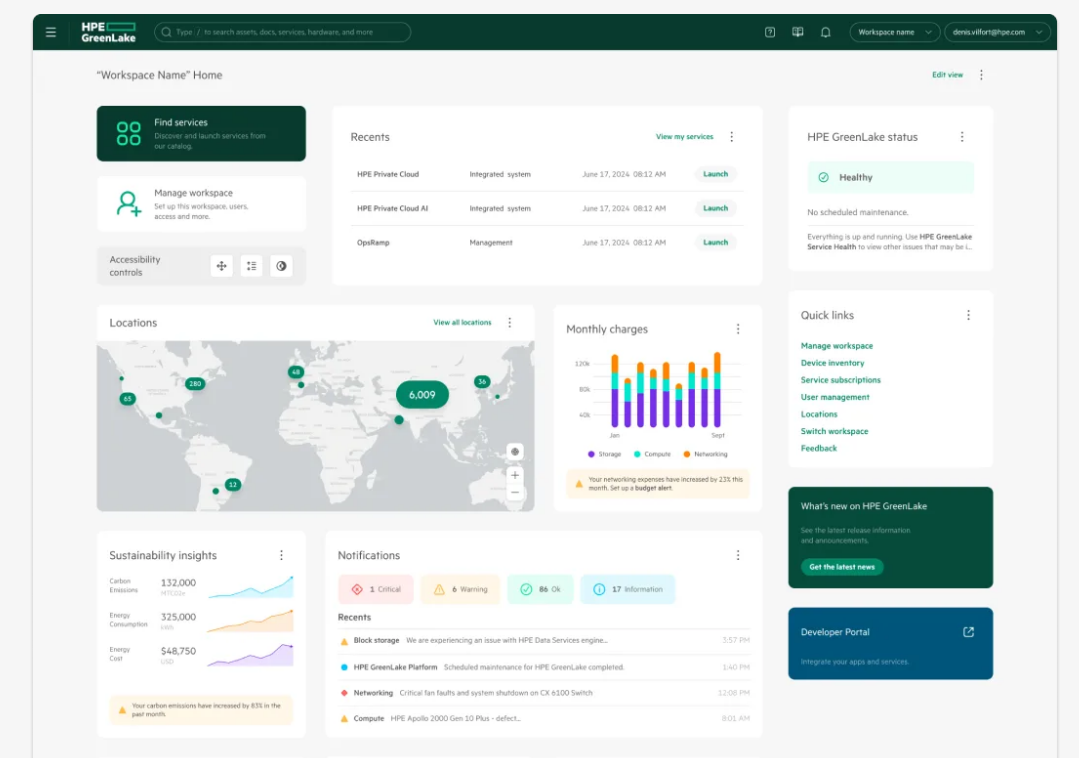The height and width of the screenshot is (758, 1079).
Task: Expand the Workspace name dropdown
Action: click(895, 32)
